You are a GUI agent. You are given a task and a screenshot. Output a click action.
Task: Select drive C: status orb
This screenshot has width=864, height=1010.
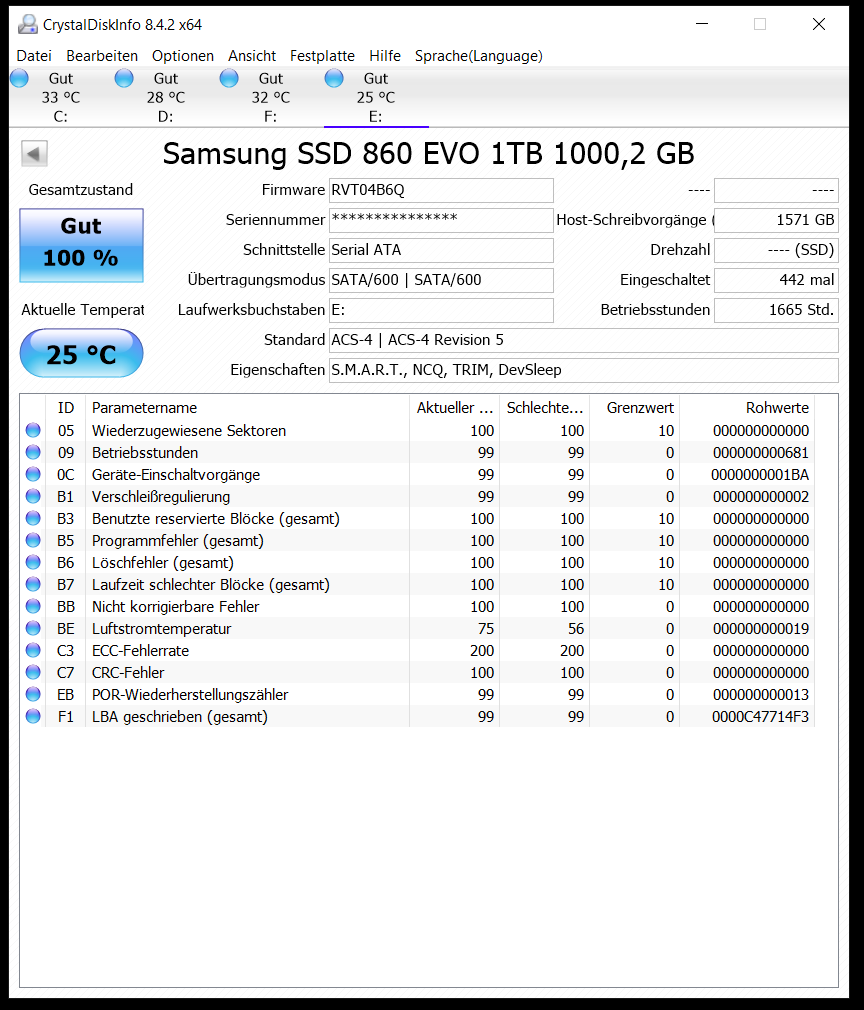(19, 79)
